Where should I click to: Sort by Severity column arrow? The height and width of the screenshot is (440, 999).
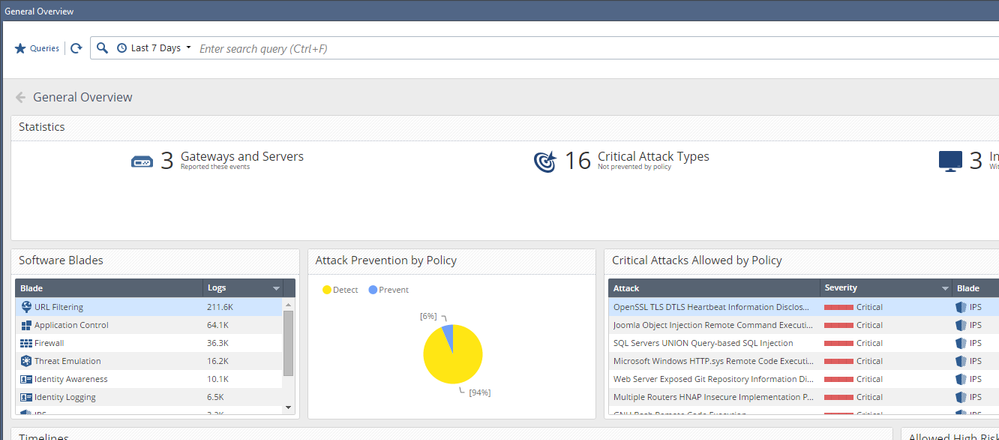(x=941, y=288)
